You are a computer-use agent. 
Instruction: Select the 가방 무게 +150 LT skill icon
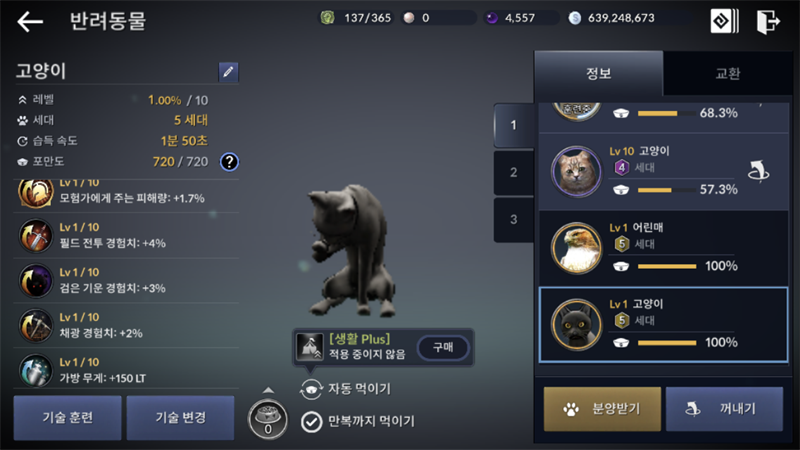pos(36,370)
